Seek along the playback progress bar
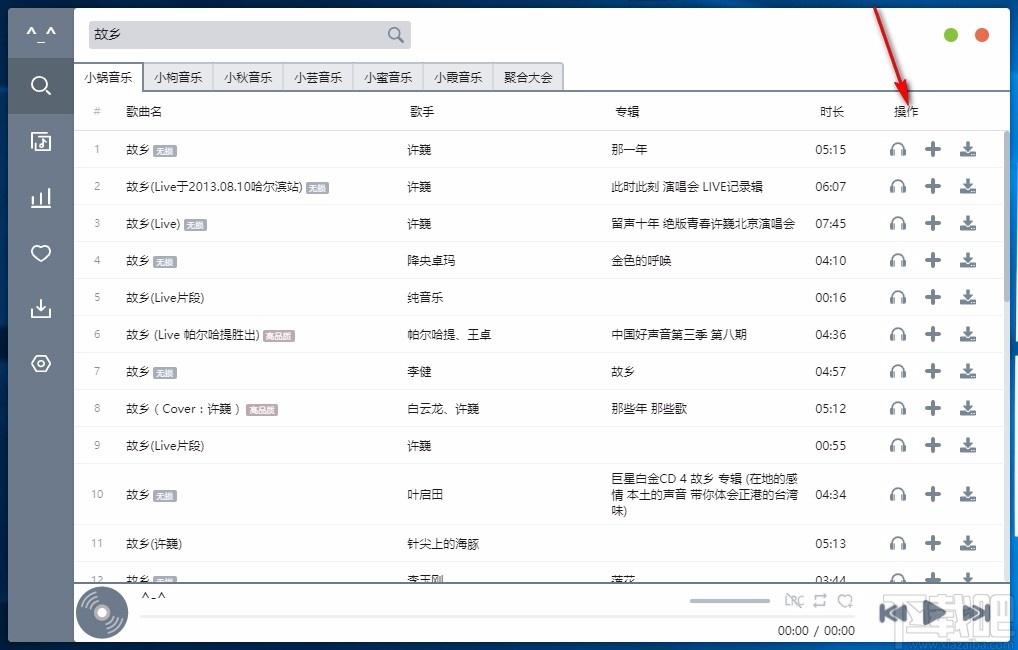The width and height of the screenshot is (1018, 650). pos(497,616)
